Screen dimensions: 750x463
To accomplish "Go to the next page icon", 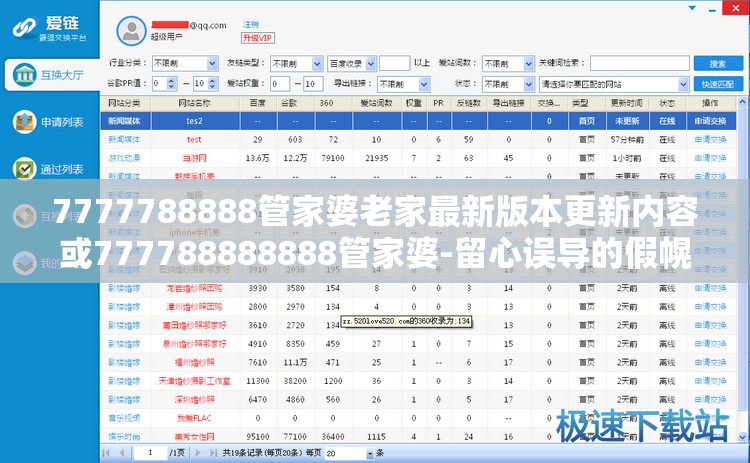I will pyautogui.click(x=198, y=452).
